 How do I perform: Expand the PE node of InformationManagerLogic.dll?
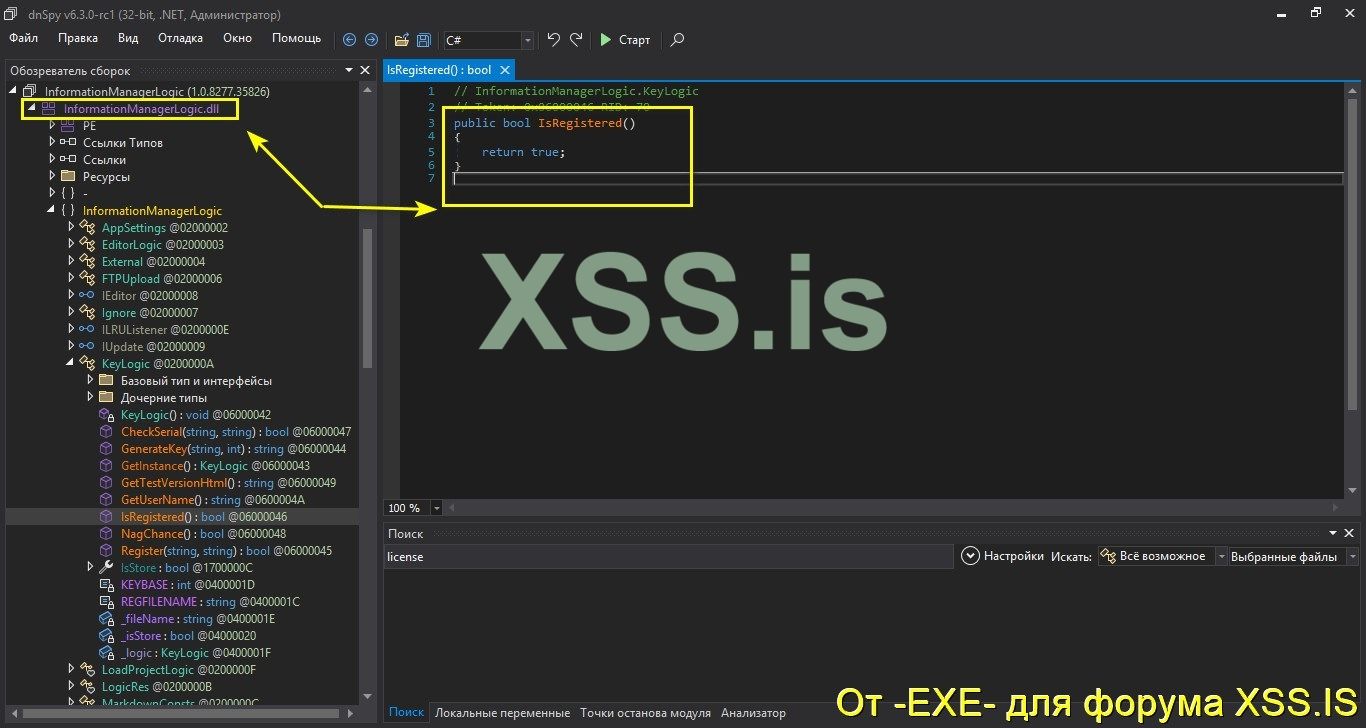(x=50, y=125)
